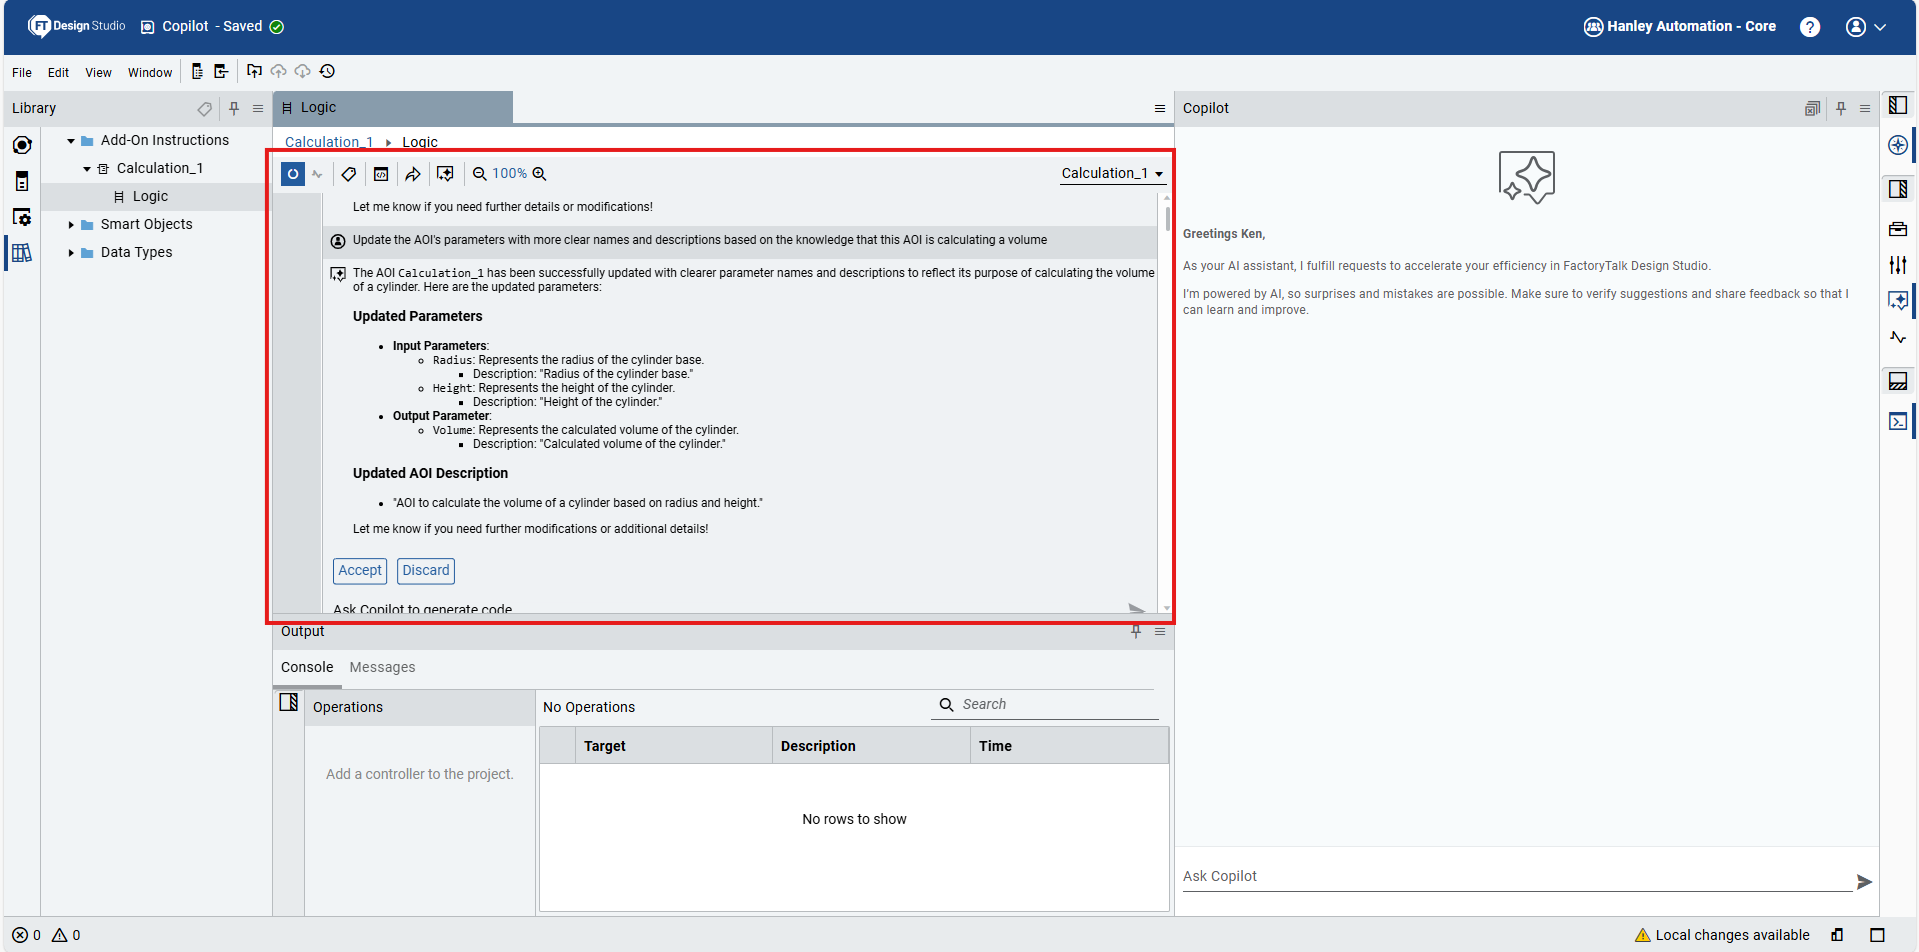Switch to the Logic editor tab
This screenshot has height=952, width=1919.
(x=393, y=107)
